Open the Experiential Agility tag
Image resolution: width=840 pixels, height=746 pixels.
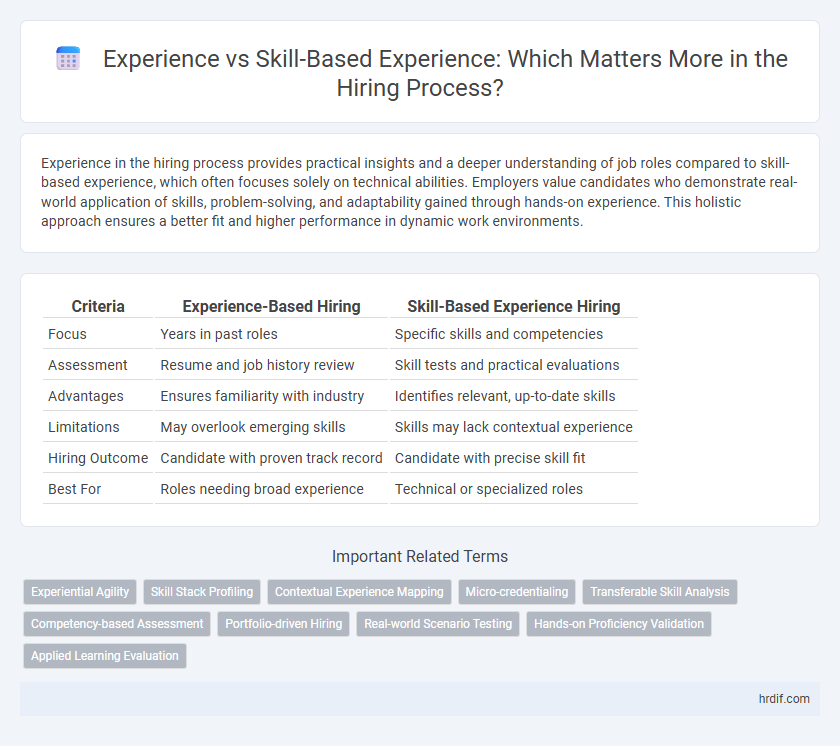pos(80,592)
